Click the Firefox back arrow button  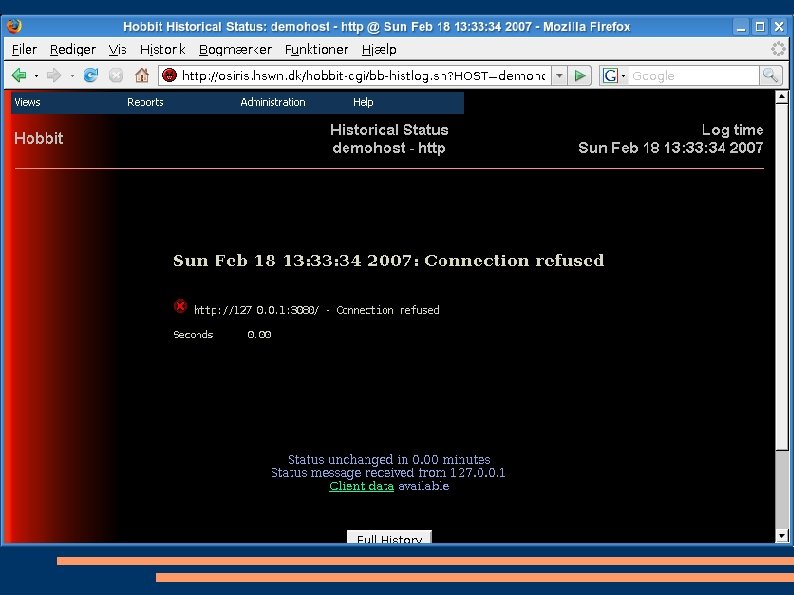click(x=19, y=75)
